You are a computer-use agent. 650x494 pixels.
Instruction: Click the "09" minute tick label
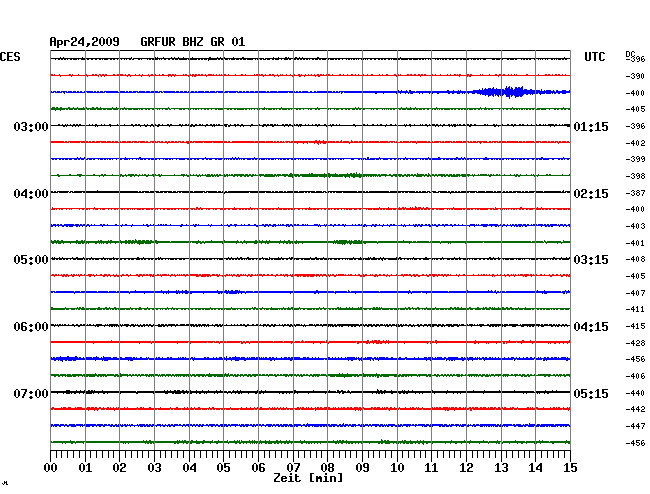coord(362,467)
